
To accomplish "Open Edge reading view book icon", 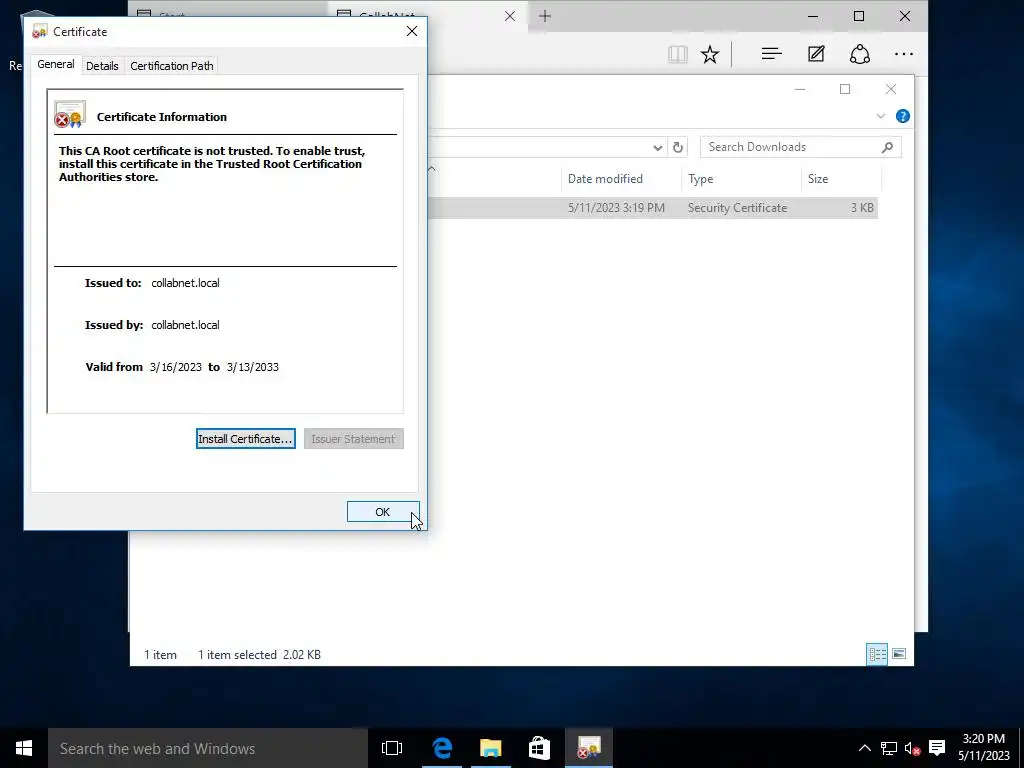I will click(x=678, y=54).
